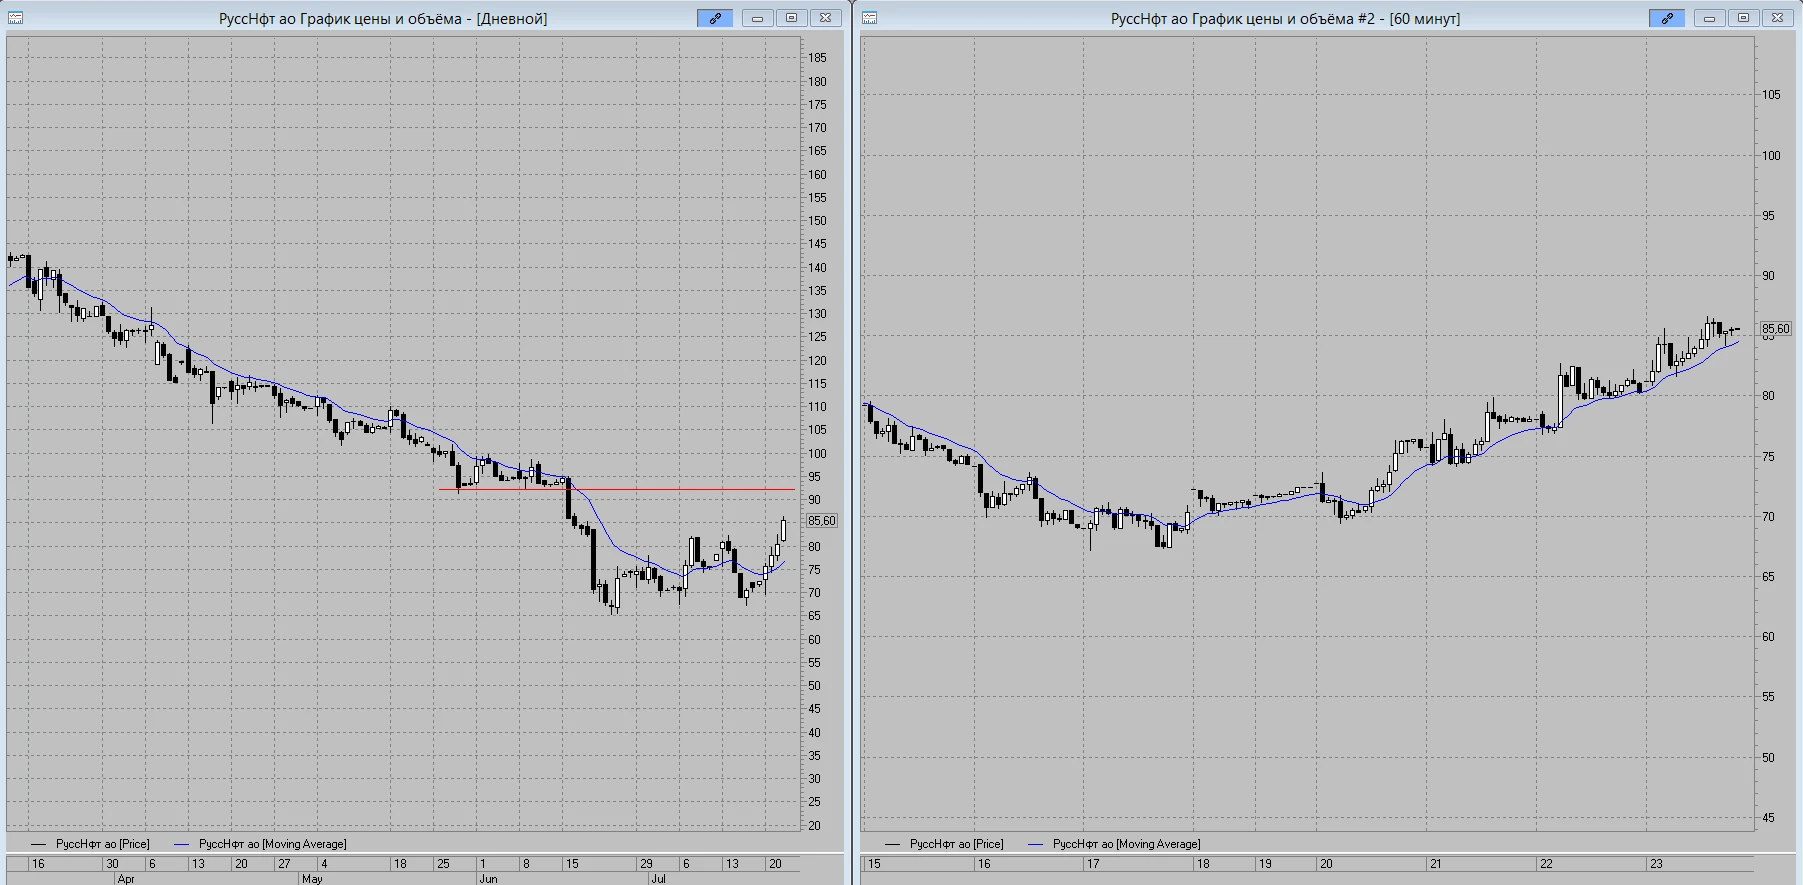Viewport: 1803px width, 885px height.
Task: Open the daily chart window's system menu icon
Action: point(15,18)
